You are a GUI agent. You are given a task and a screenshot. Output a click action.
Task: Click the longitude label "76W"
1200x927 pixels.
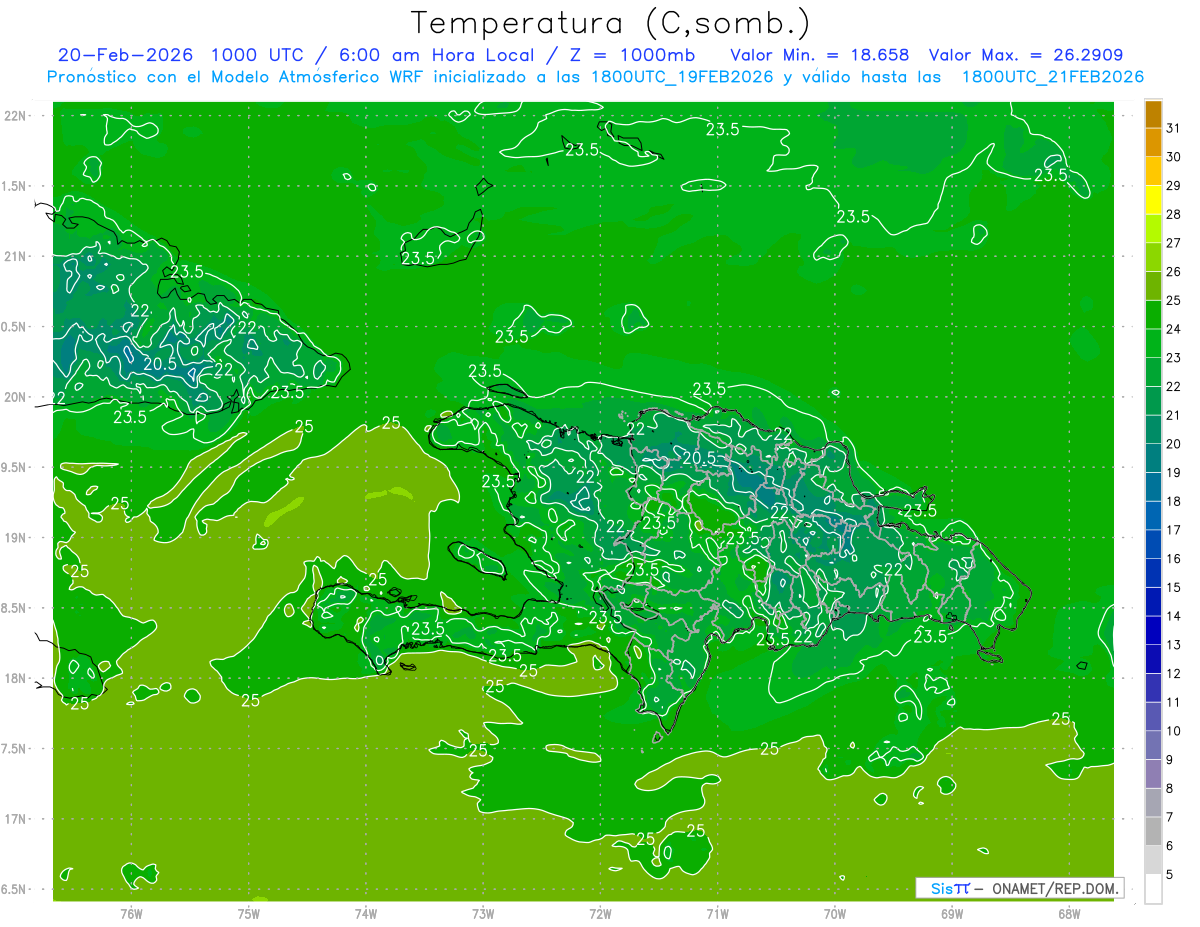pyautogui.click(x=131, y=914)
